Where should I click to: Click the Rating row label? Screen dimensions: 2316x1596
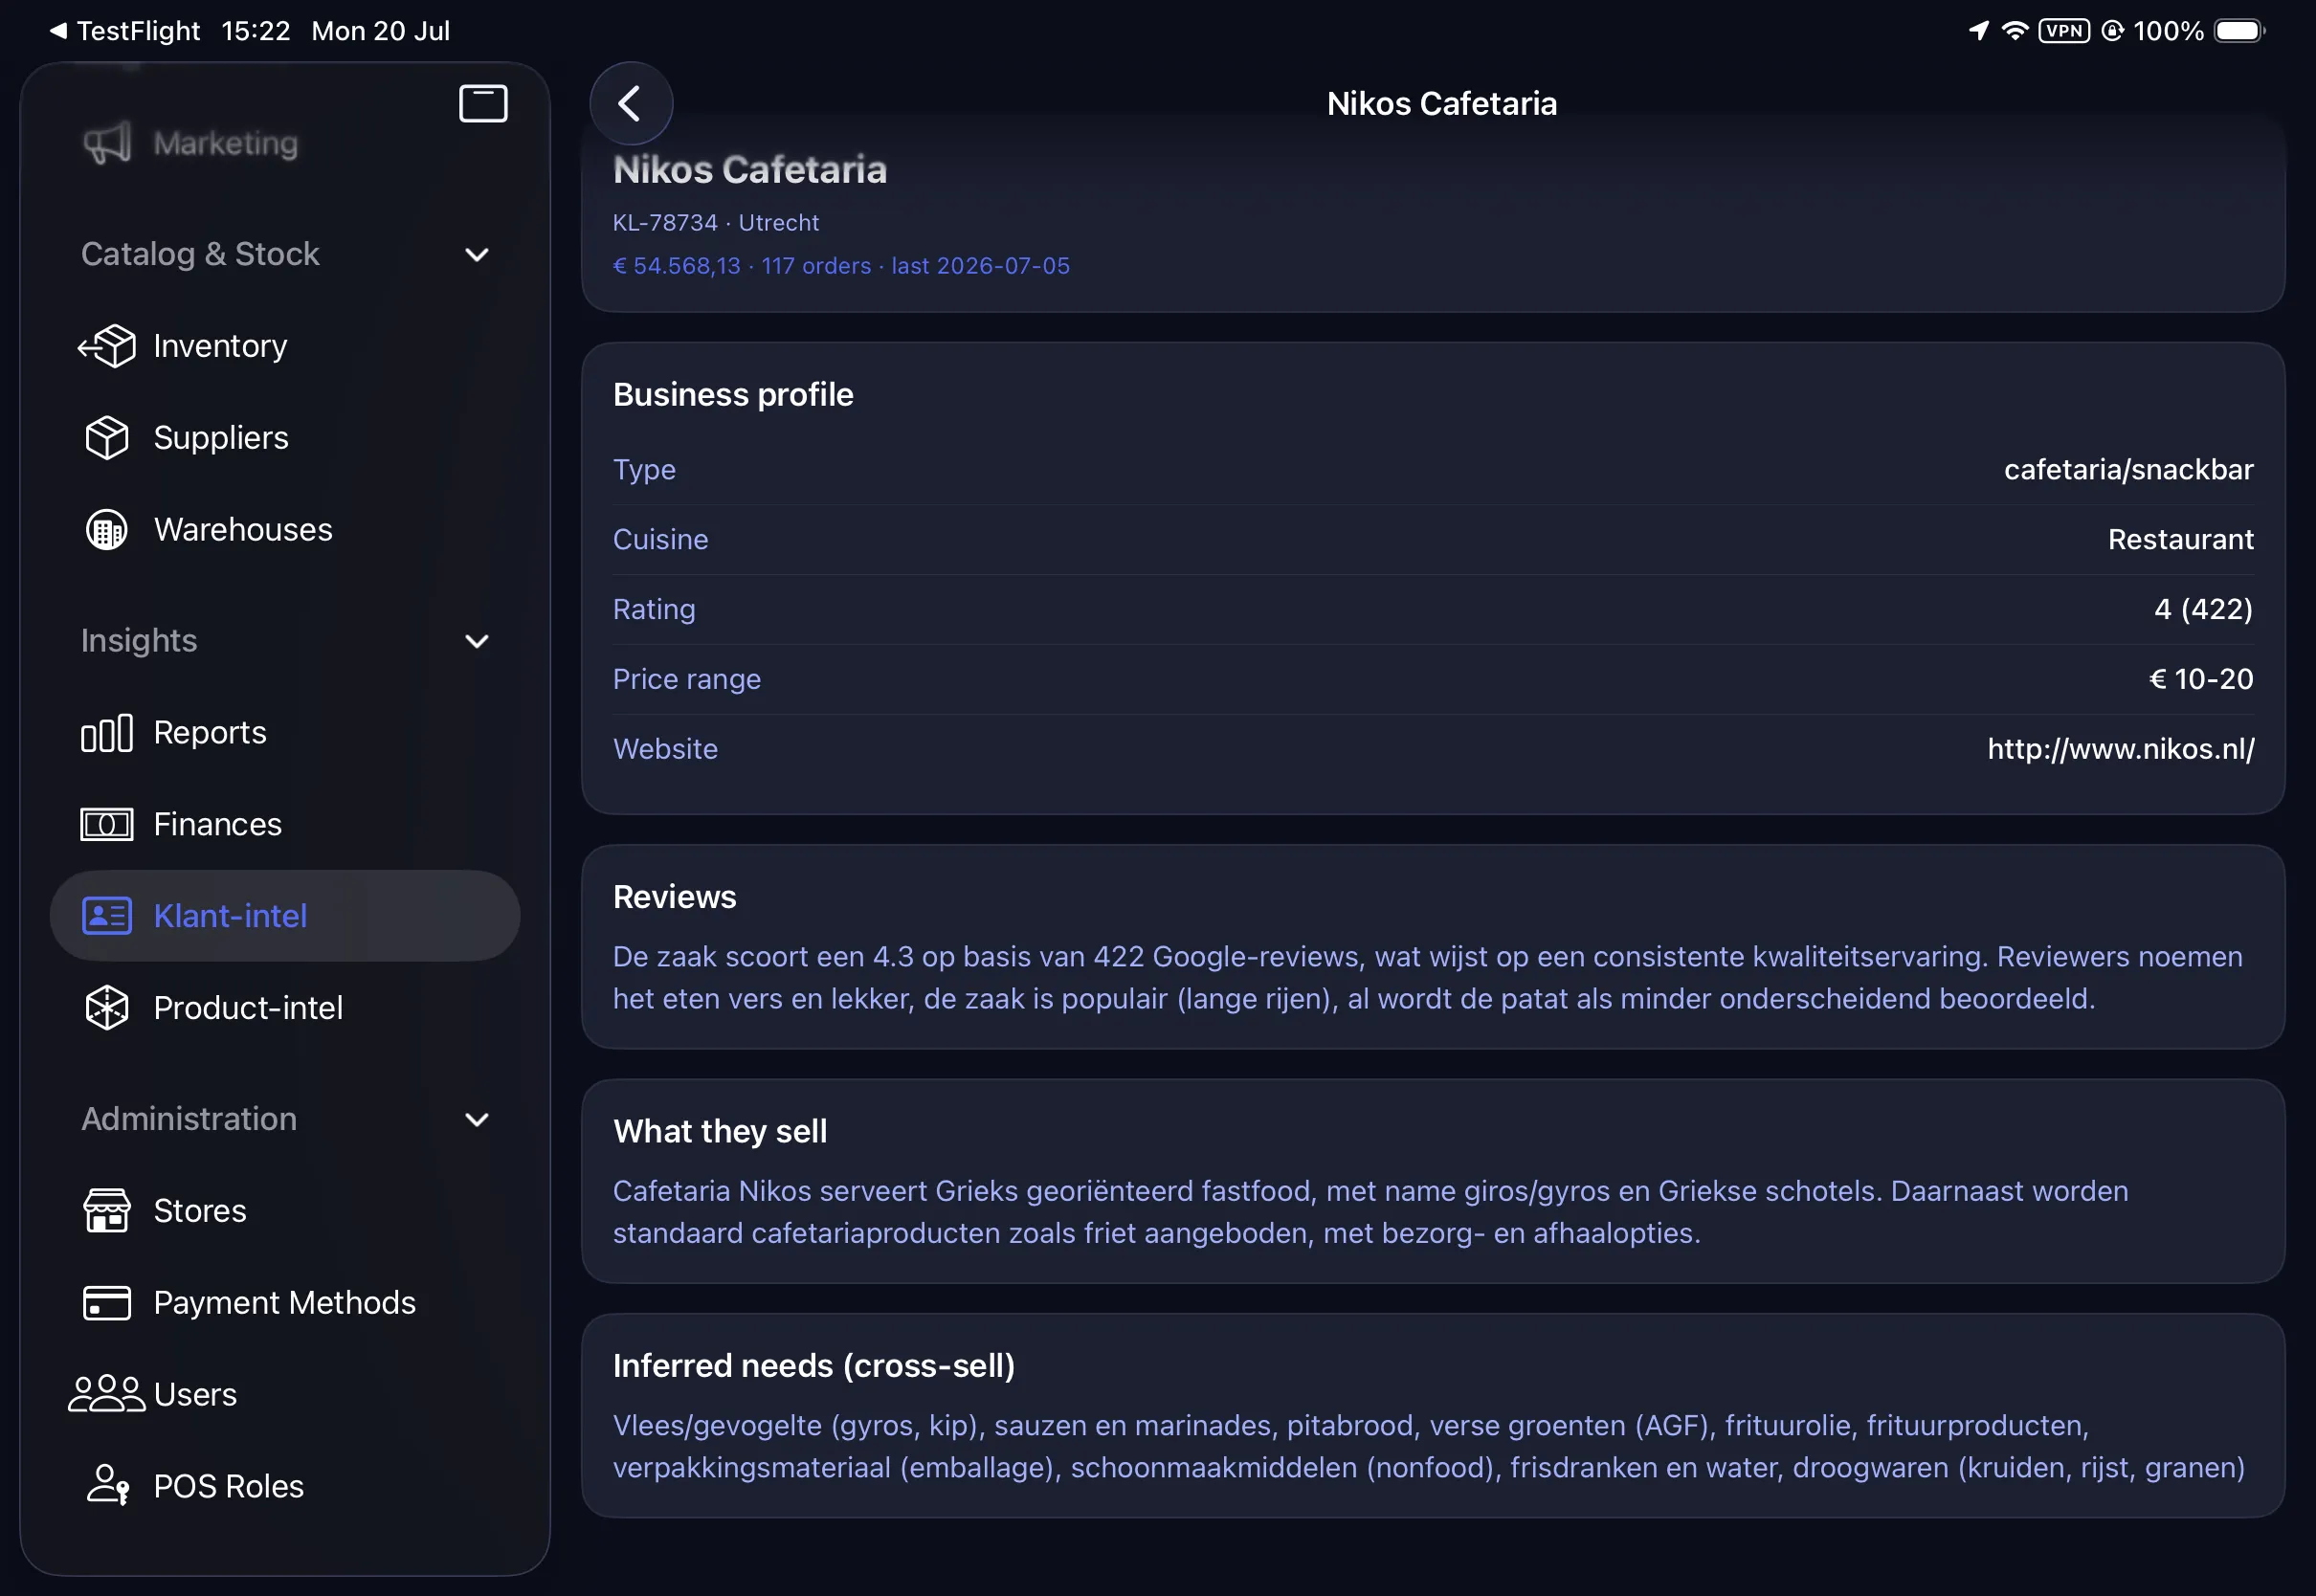point(654,609)
